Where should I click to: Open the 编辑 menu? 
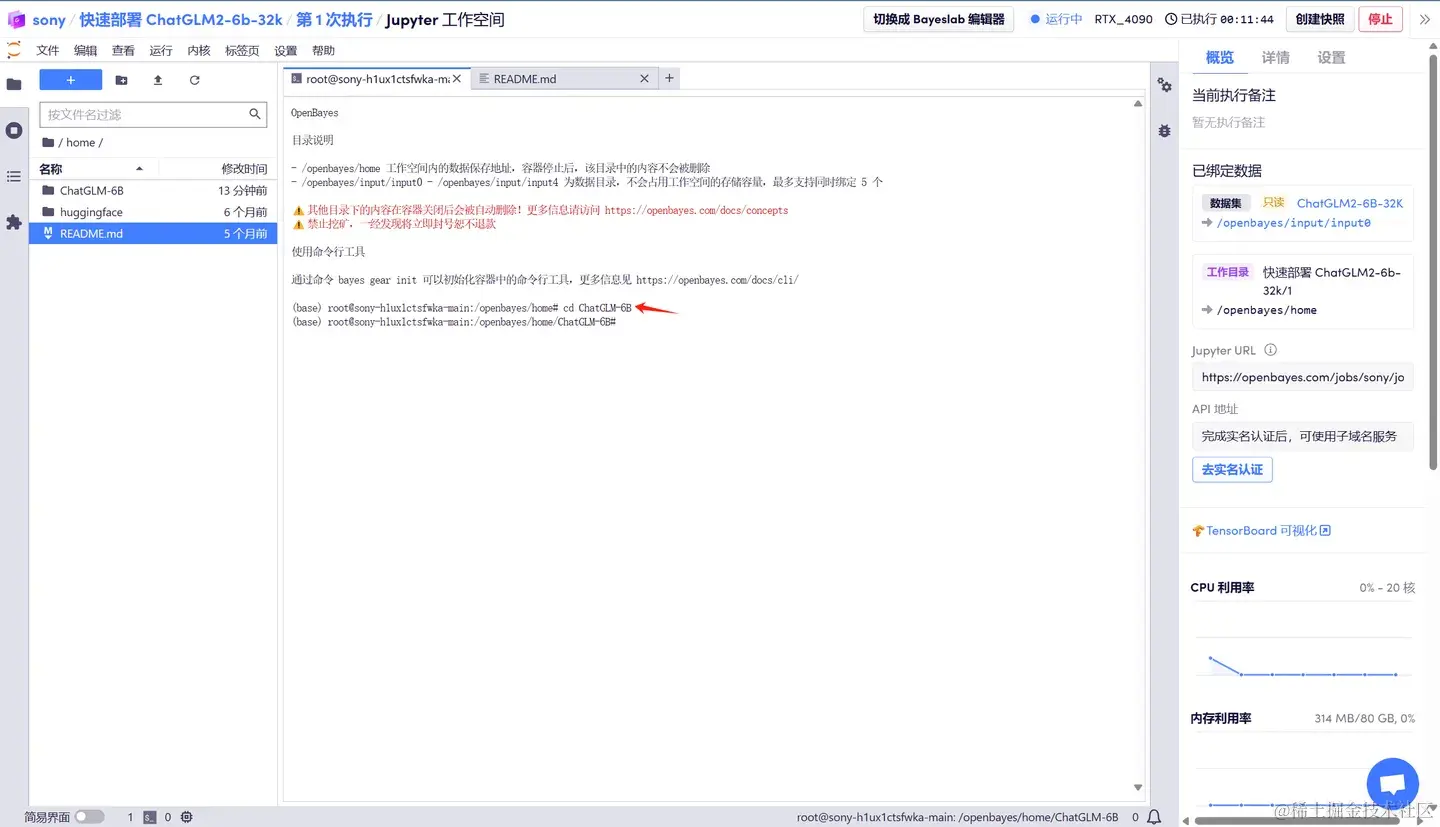(85, 50)
